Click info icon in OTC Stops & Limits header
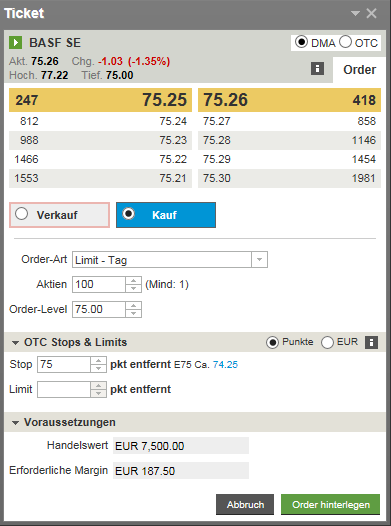The height and width of the screenshot is (526, 391). click(x=371, y=343)
